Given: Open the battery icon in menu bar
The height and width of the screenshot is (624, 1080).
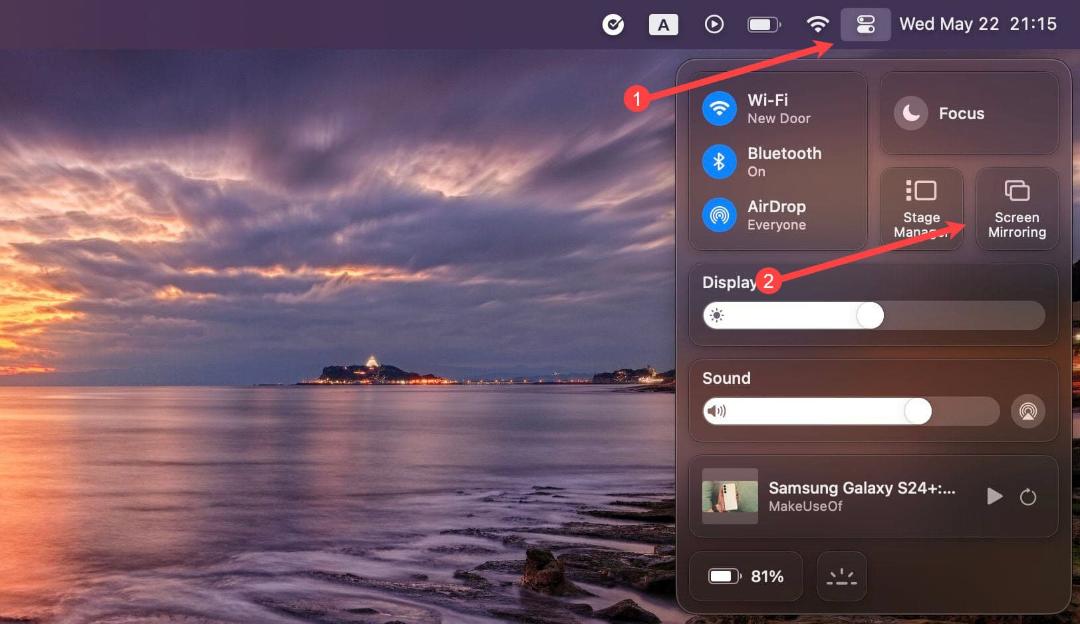Looking at the screenshot, I should click(x=764, y=25).
